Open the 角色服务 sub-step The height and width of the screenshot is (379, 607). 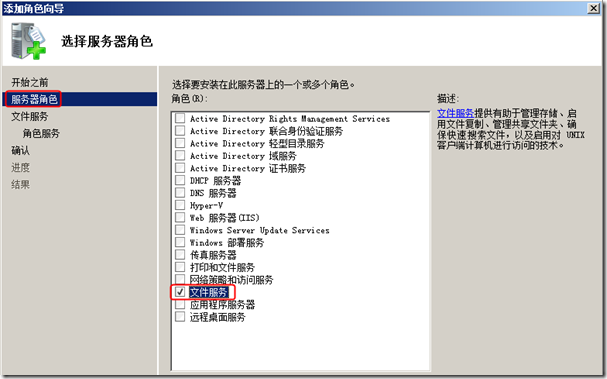pos(41,133)
